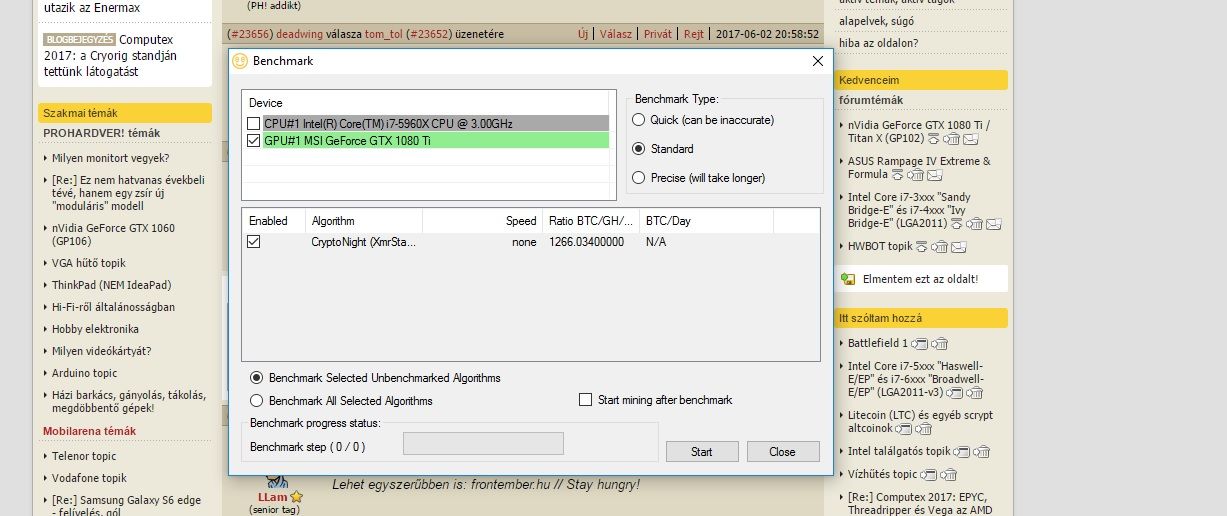
Task: Click the Benchmark window smiley app icon
Action: (240, 61)
